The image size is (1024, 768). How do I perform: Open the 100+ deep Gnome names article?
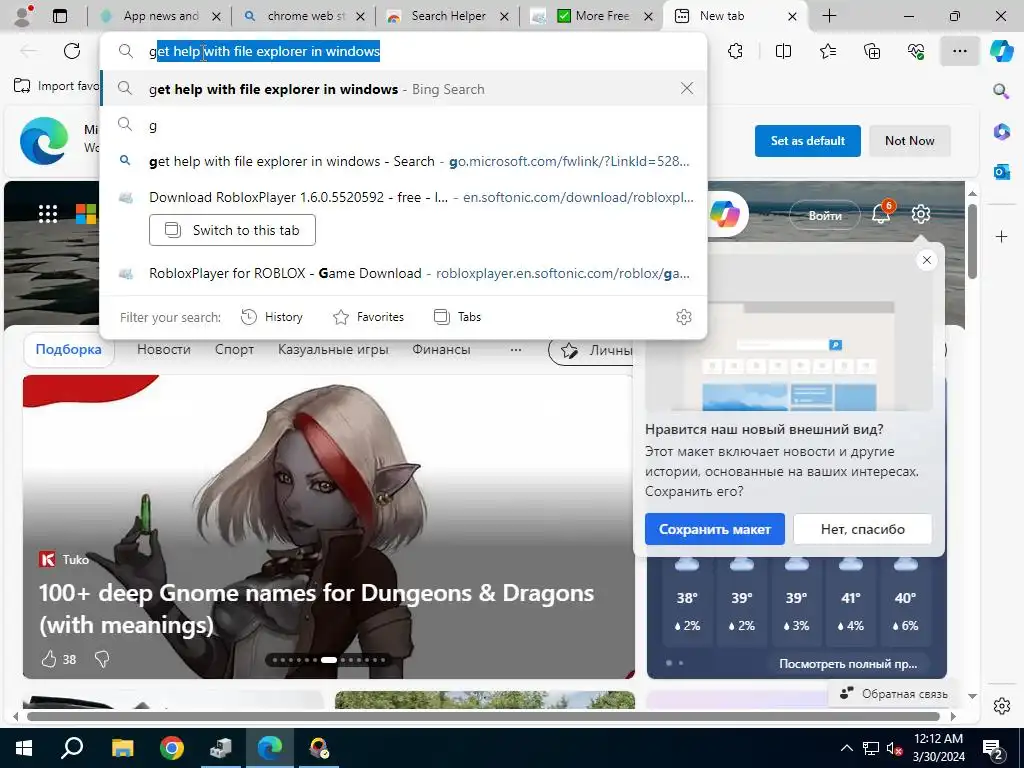(316, 608)
